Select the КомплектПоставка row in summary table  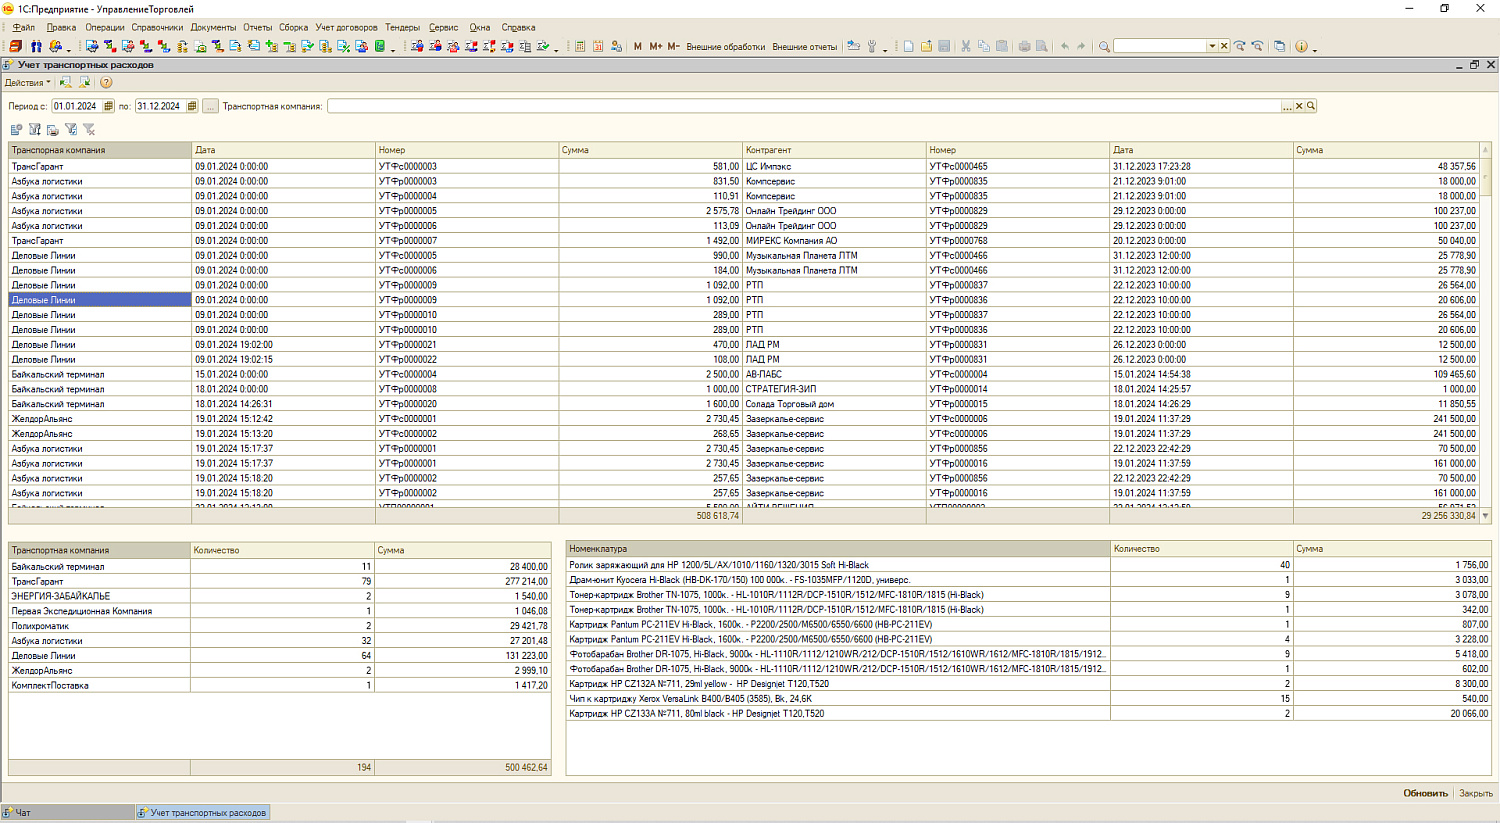pyautogui.click(x=280, y=686)
